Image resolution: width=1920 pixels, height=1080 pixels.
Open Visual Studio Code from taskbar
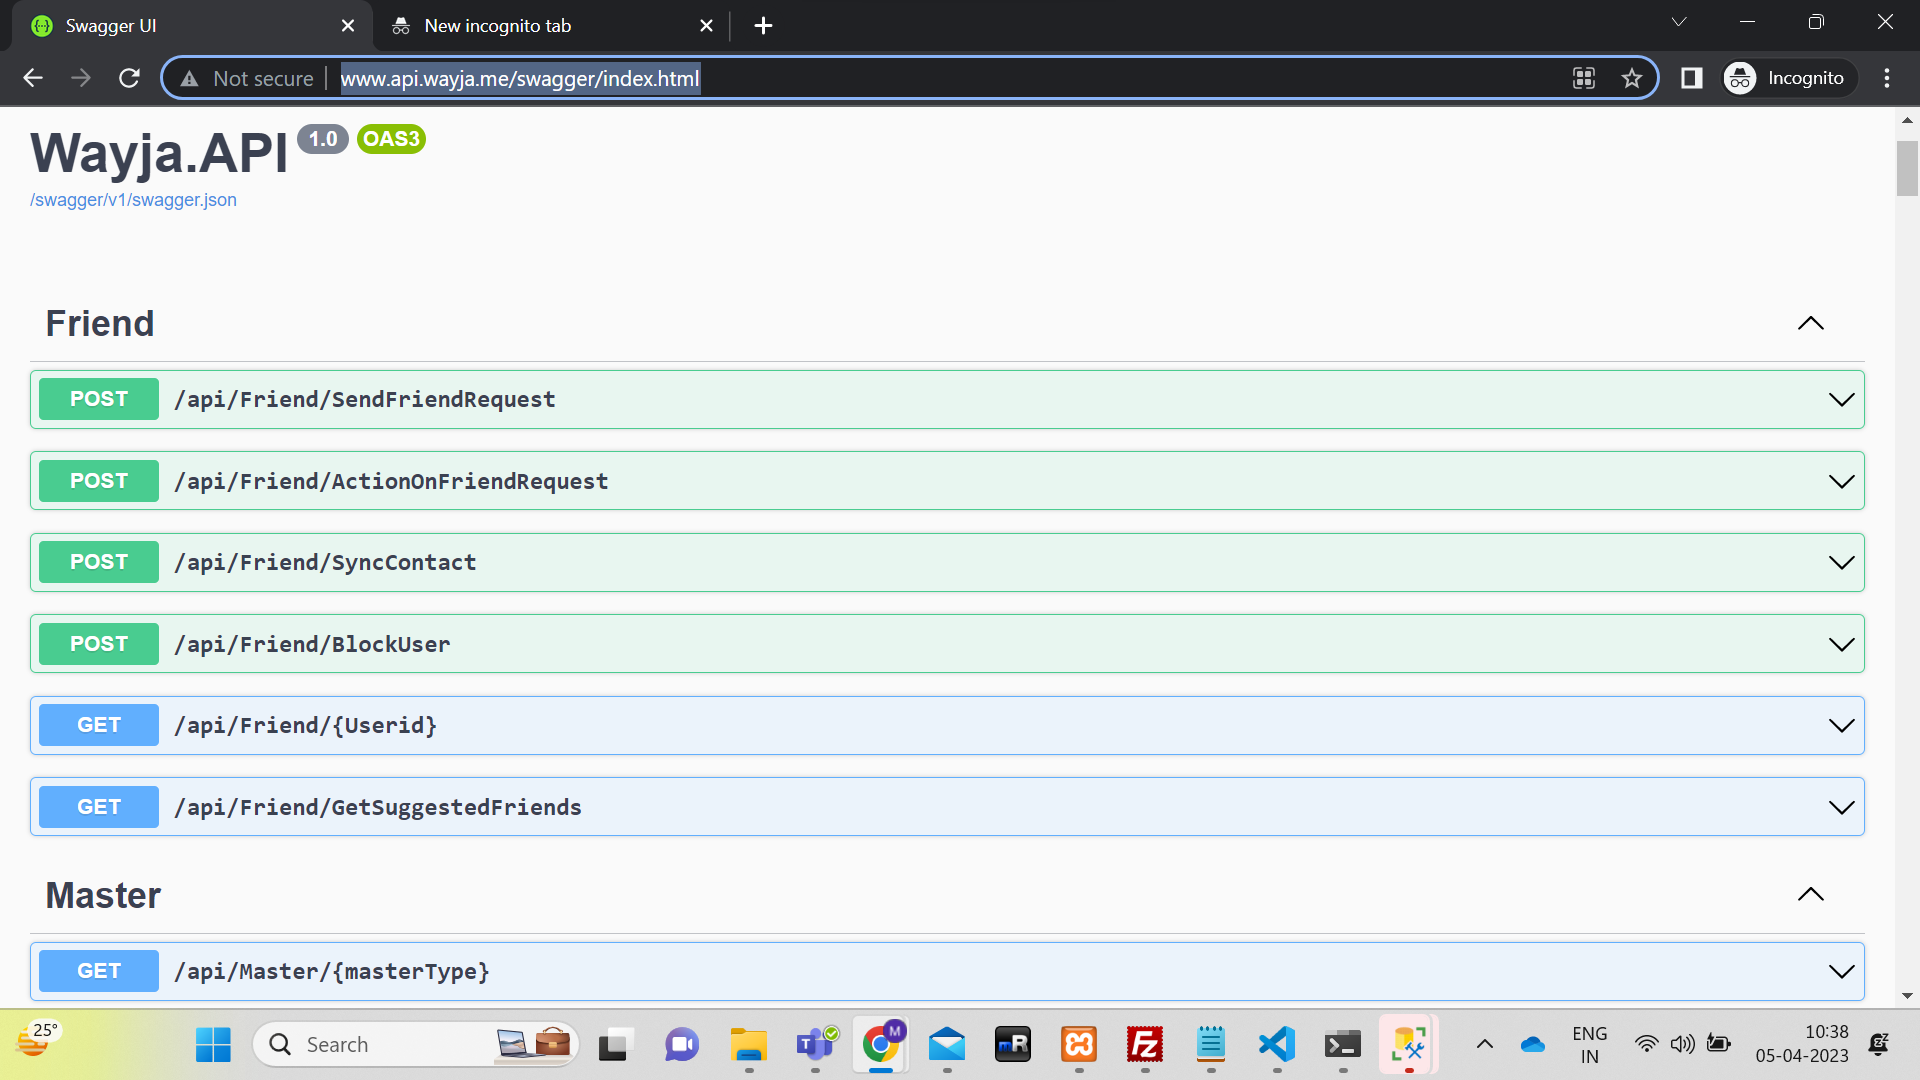1277,1045
